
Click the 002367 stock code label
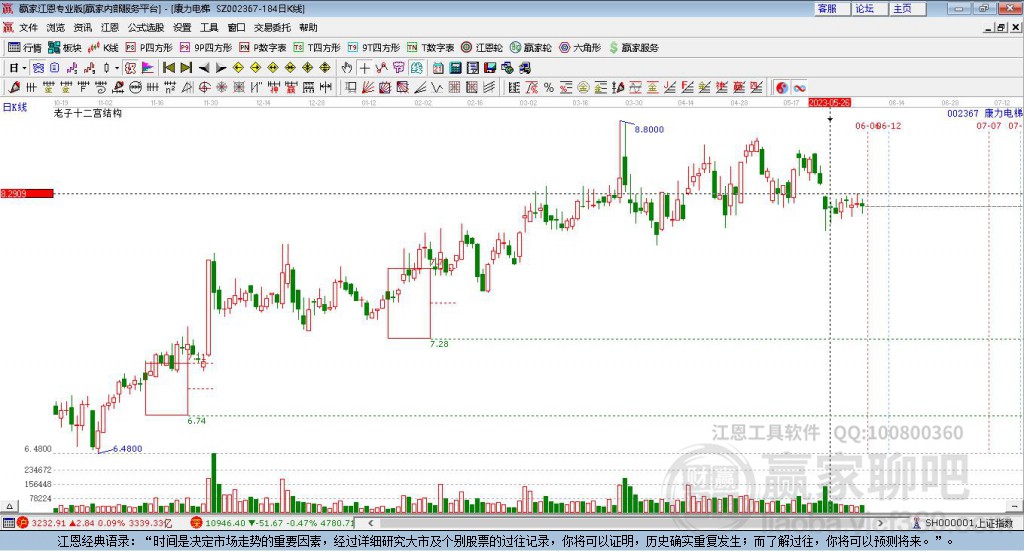coord(963,114)
